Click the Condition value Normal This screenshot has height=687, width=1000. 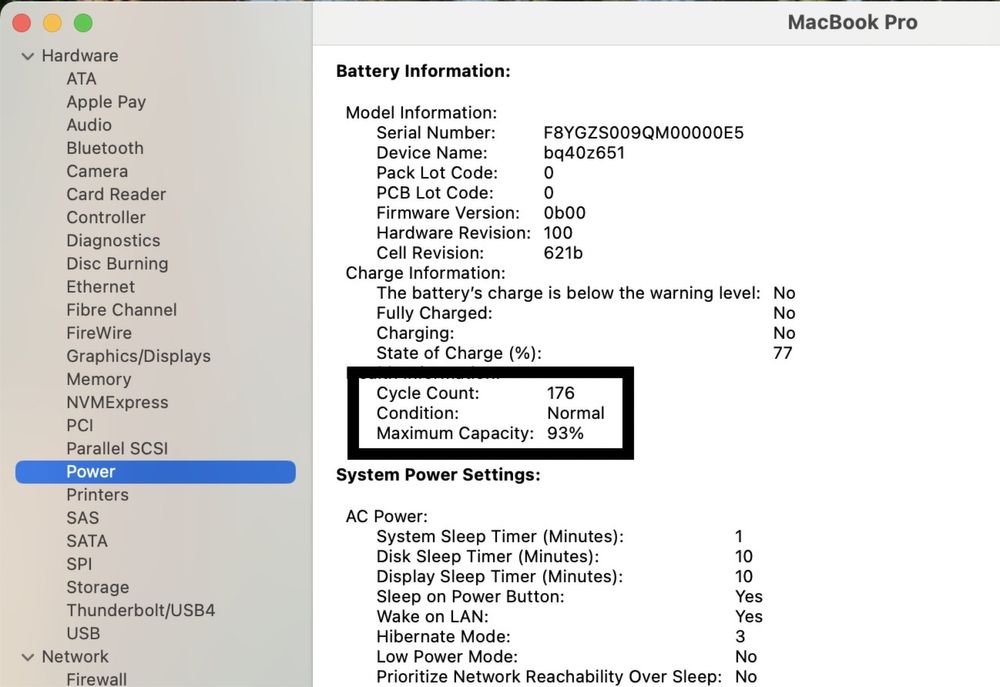576,413
